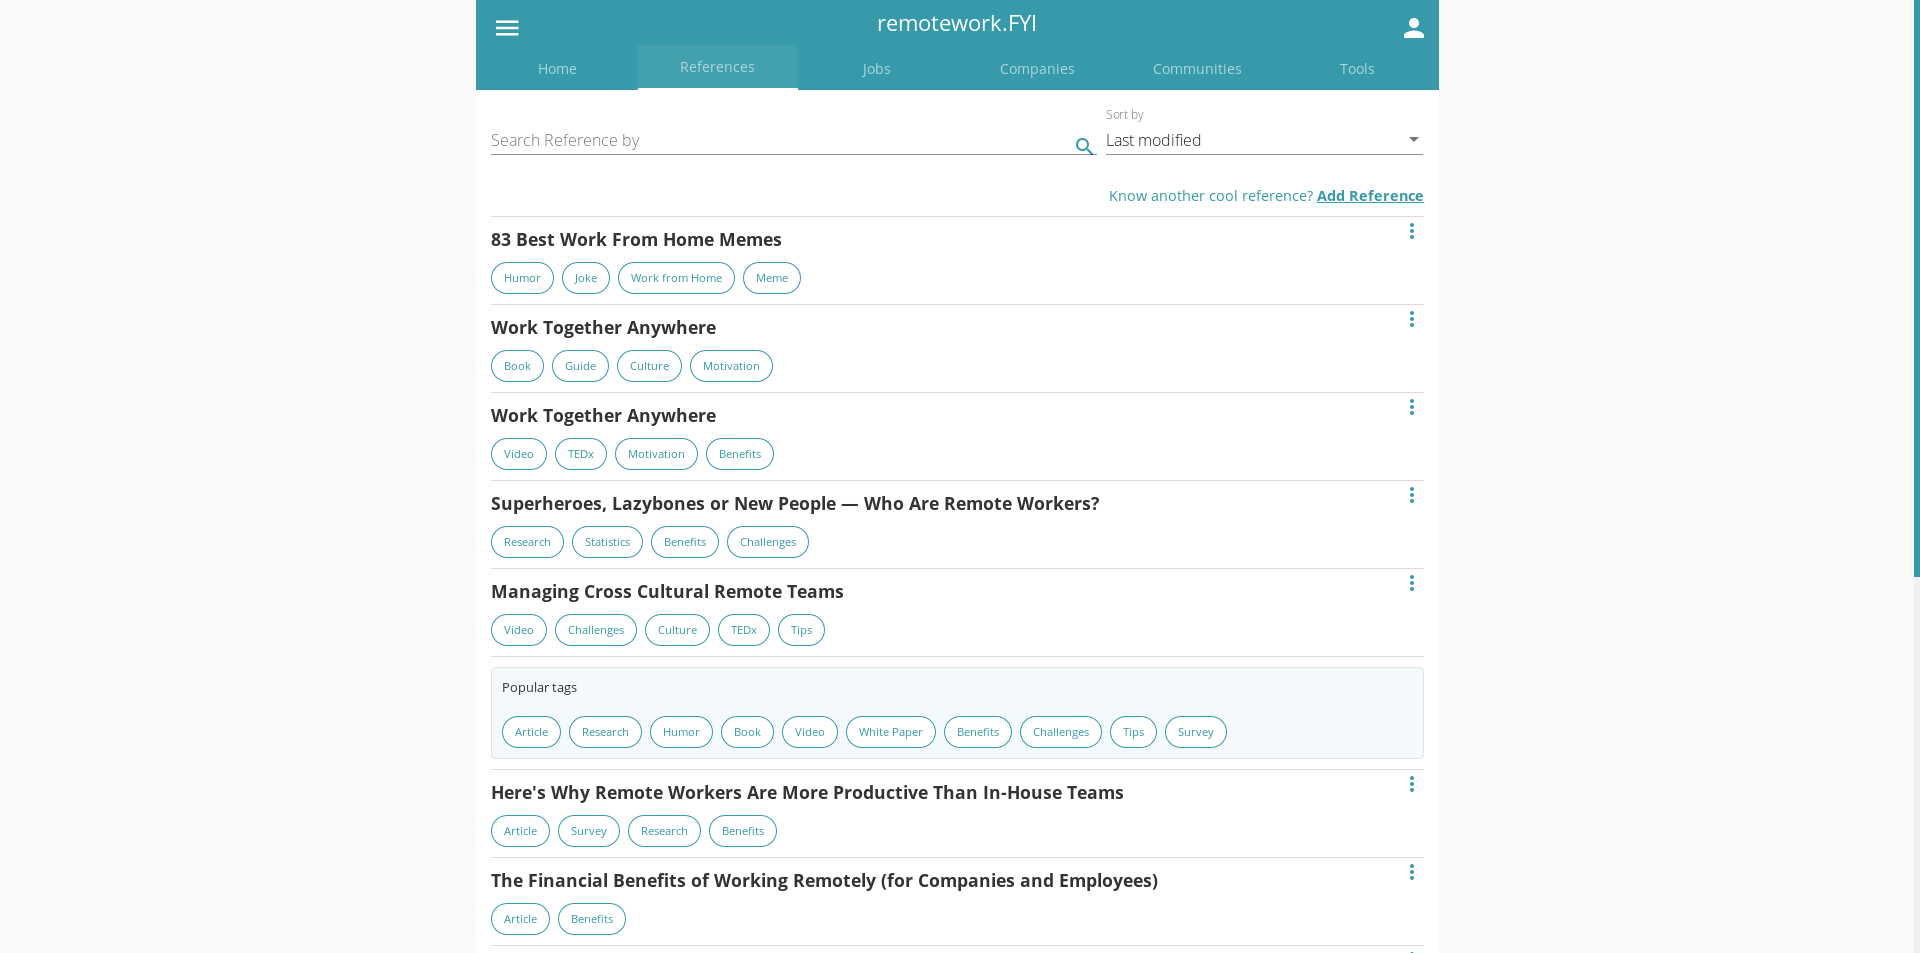This screenshot has width=1920, height=953.
Task: Open options menu for The Financial Benefits entry
Action: coord(1411,872)
